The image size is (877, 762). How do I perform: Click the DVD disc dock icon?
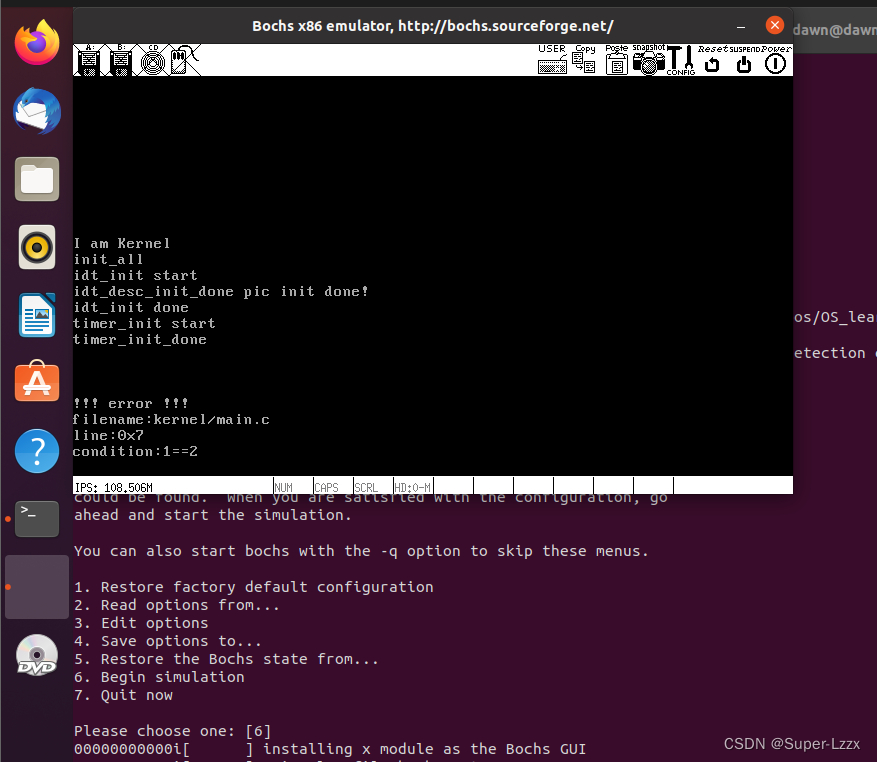(37, 655)
